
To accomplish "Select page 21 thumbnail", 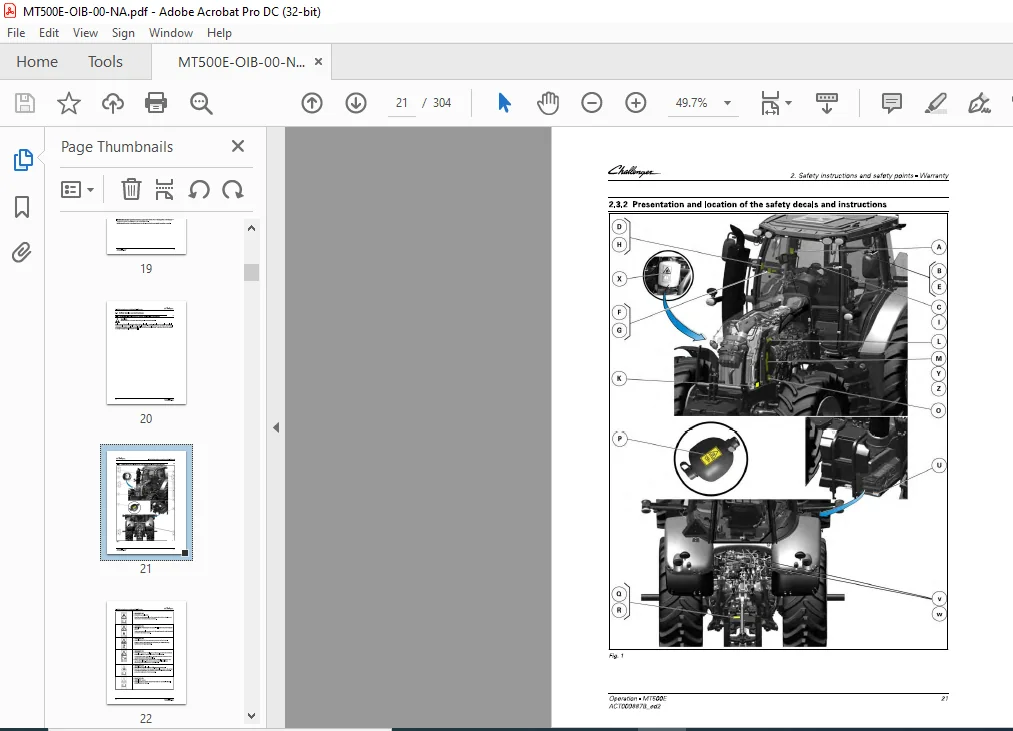I will pyautogui.click(x=146, y=502).
